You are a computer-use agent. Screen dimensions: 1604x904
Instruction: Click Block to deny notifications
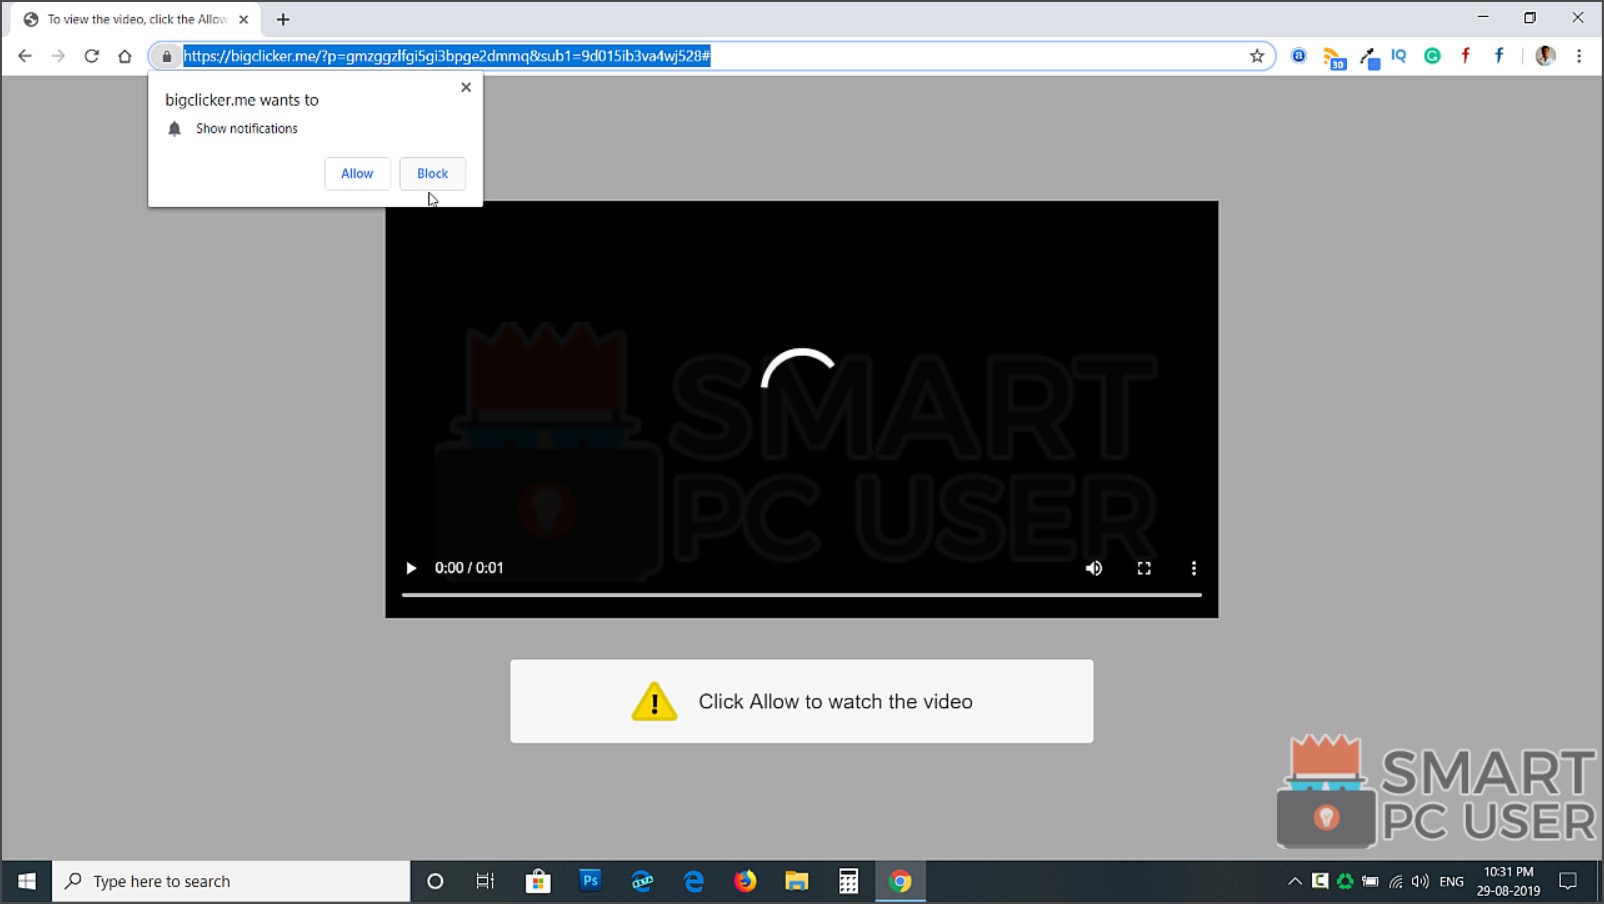432,173
